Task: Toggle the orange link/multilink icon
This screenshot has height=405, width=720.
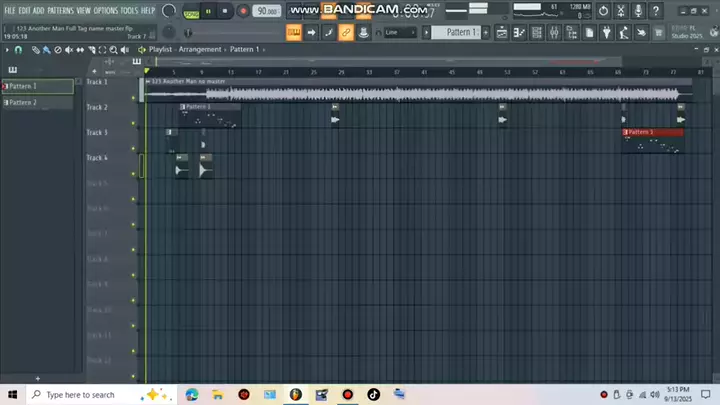Action: (346, 32)
